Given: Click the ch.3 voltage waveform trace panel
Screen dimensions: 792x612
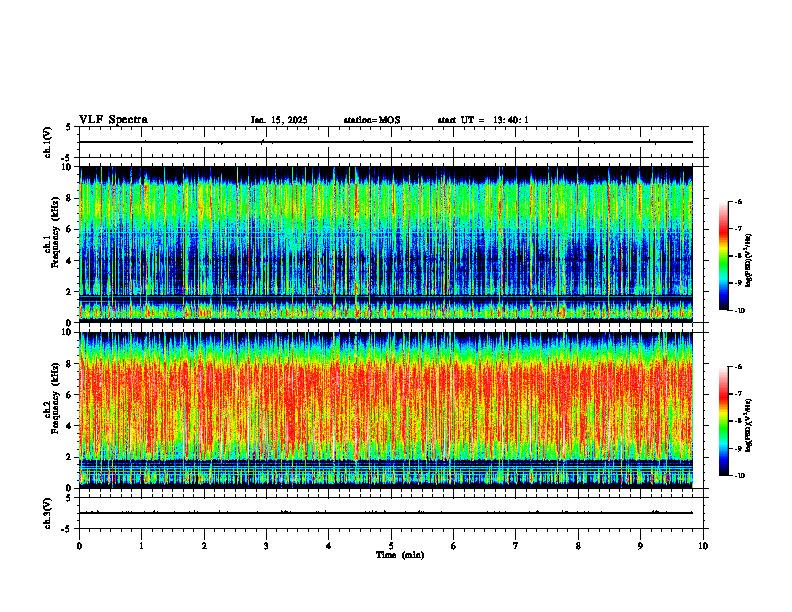Looking at the screenshot, I should (393, 513).
